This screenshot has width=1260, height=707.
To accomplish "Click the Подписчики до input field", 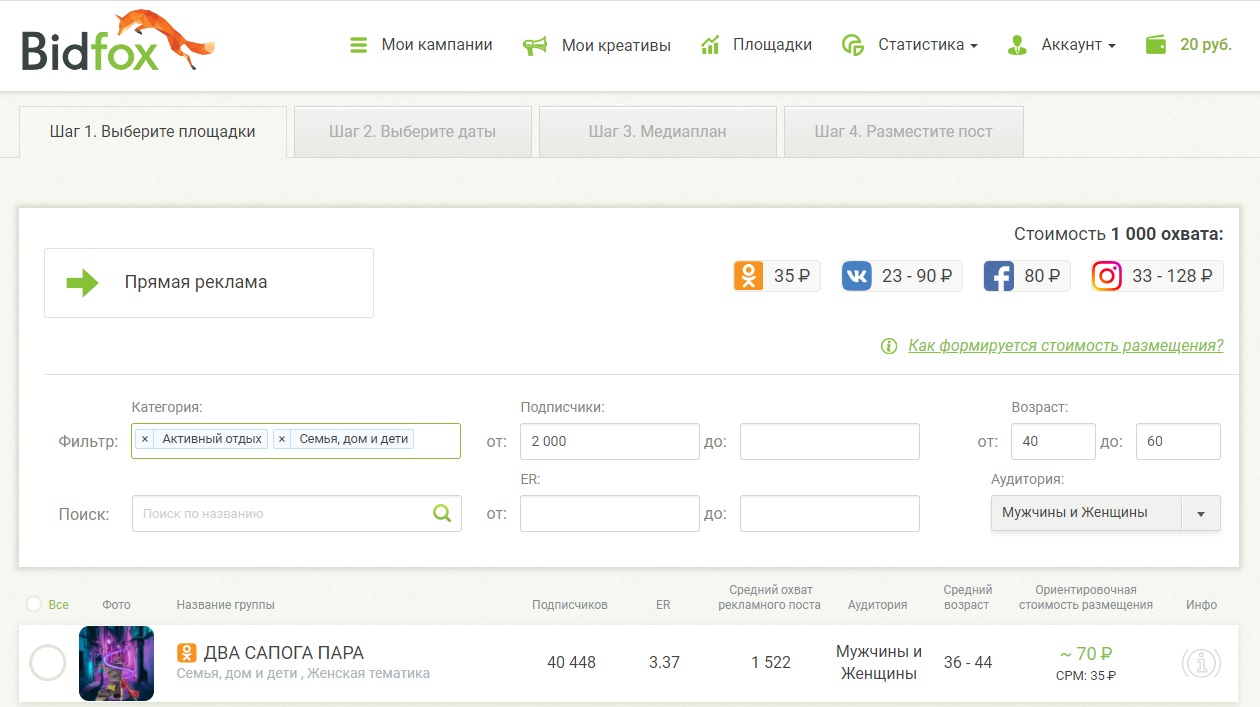I will [x=830, y=441].
